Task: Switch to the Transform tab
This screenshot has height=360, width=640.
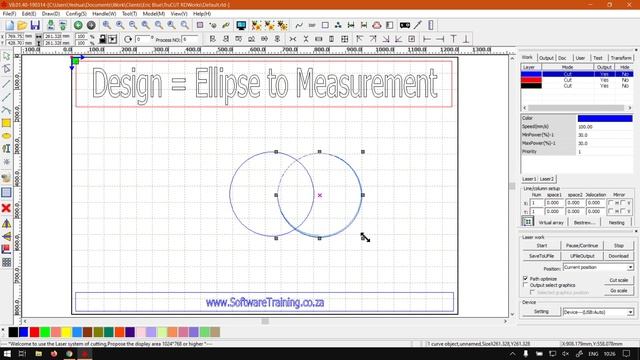Action: point(621,58)
